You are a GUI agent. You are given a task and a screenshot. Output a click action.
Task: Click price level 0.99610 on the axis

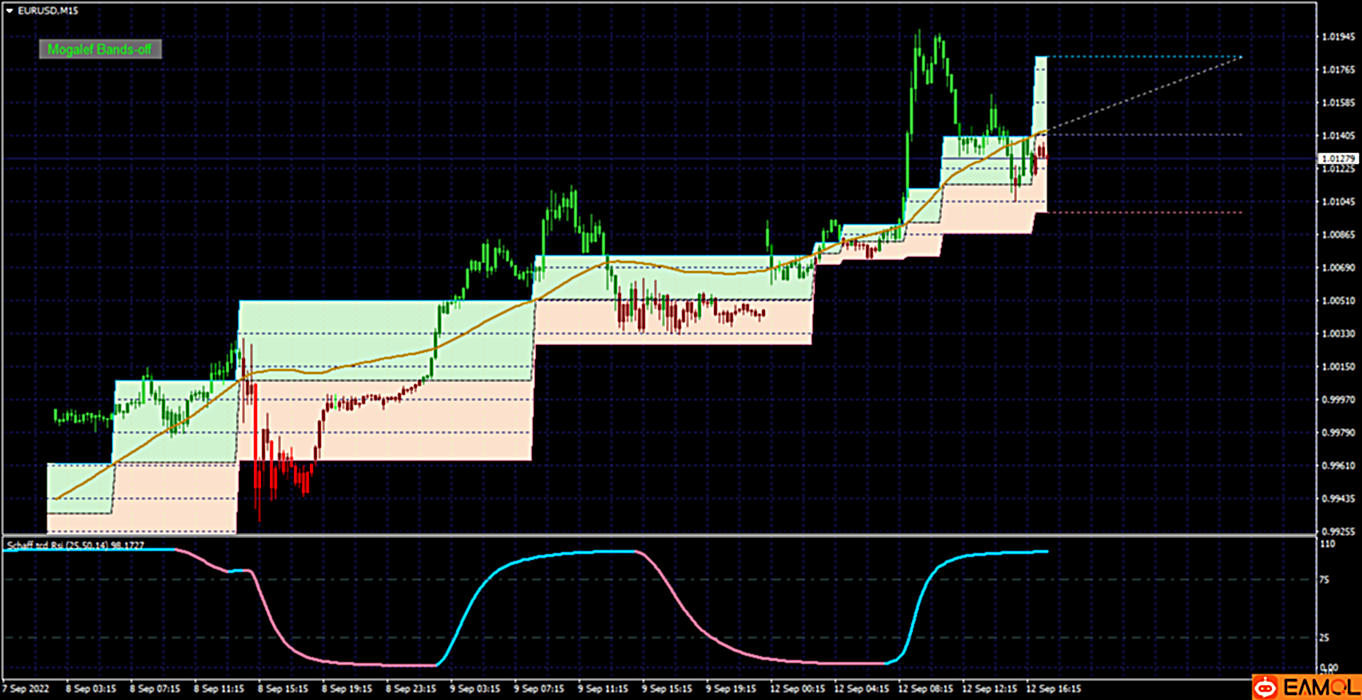(x=1337, y=465)
